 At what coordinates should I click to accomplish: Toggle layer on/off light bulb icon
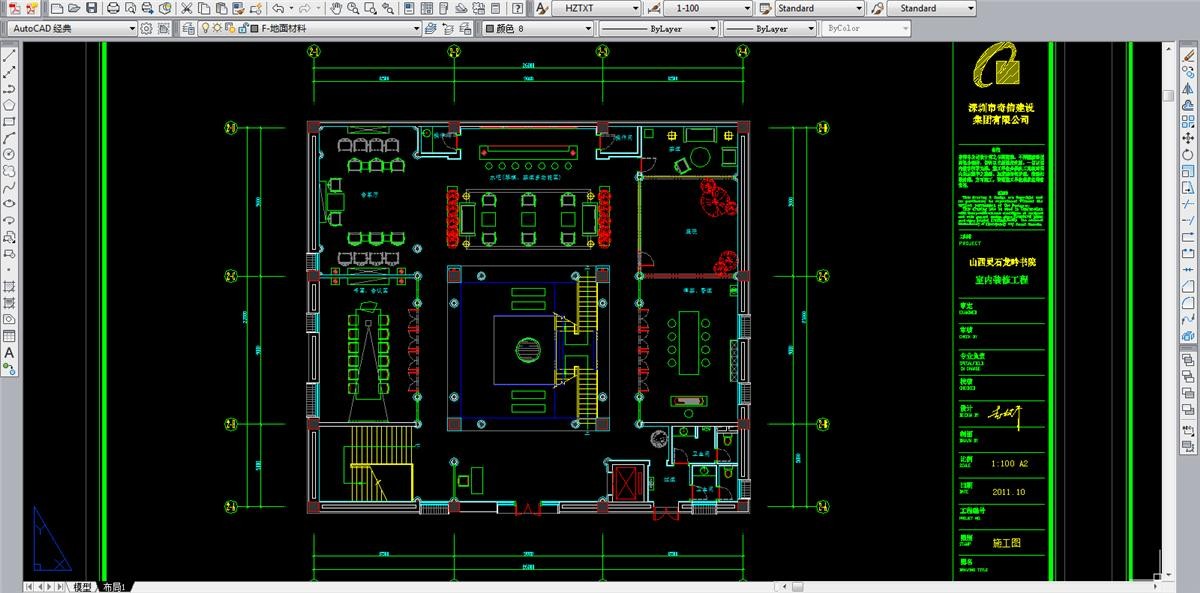coord(205,29)
